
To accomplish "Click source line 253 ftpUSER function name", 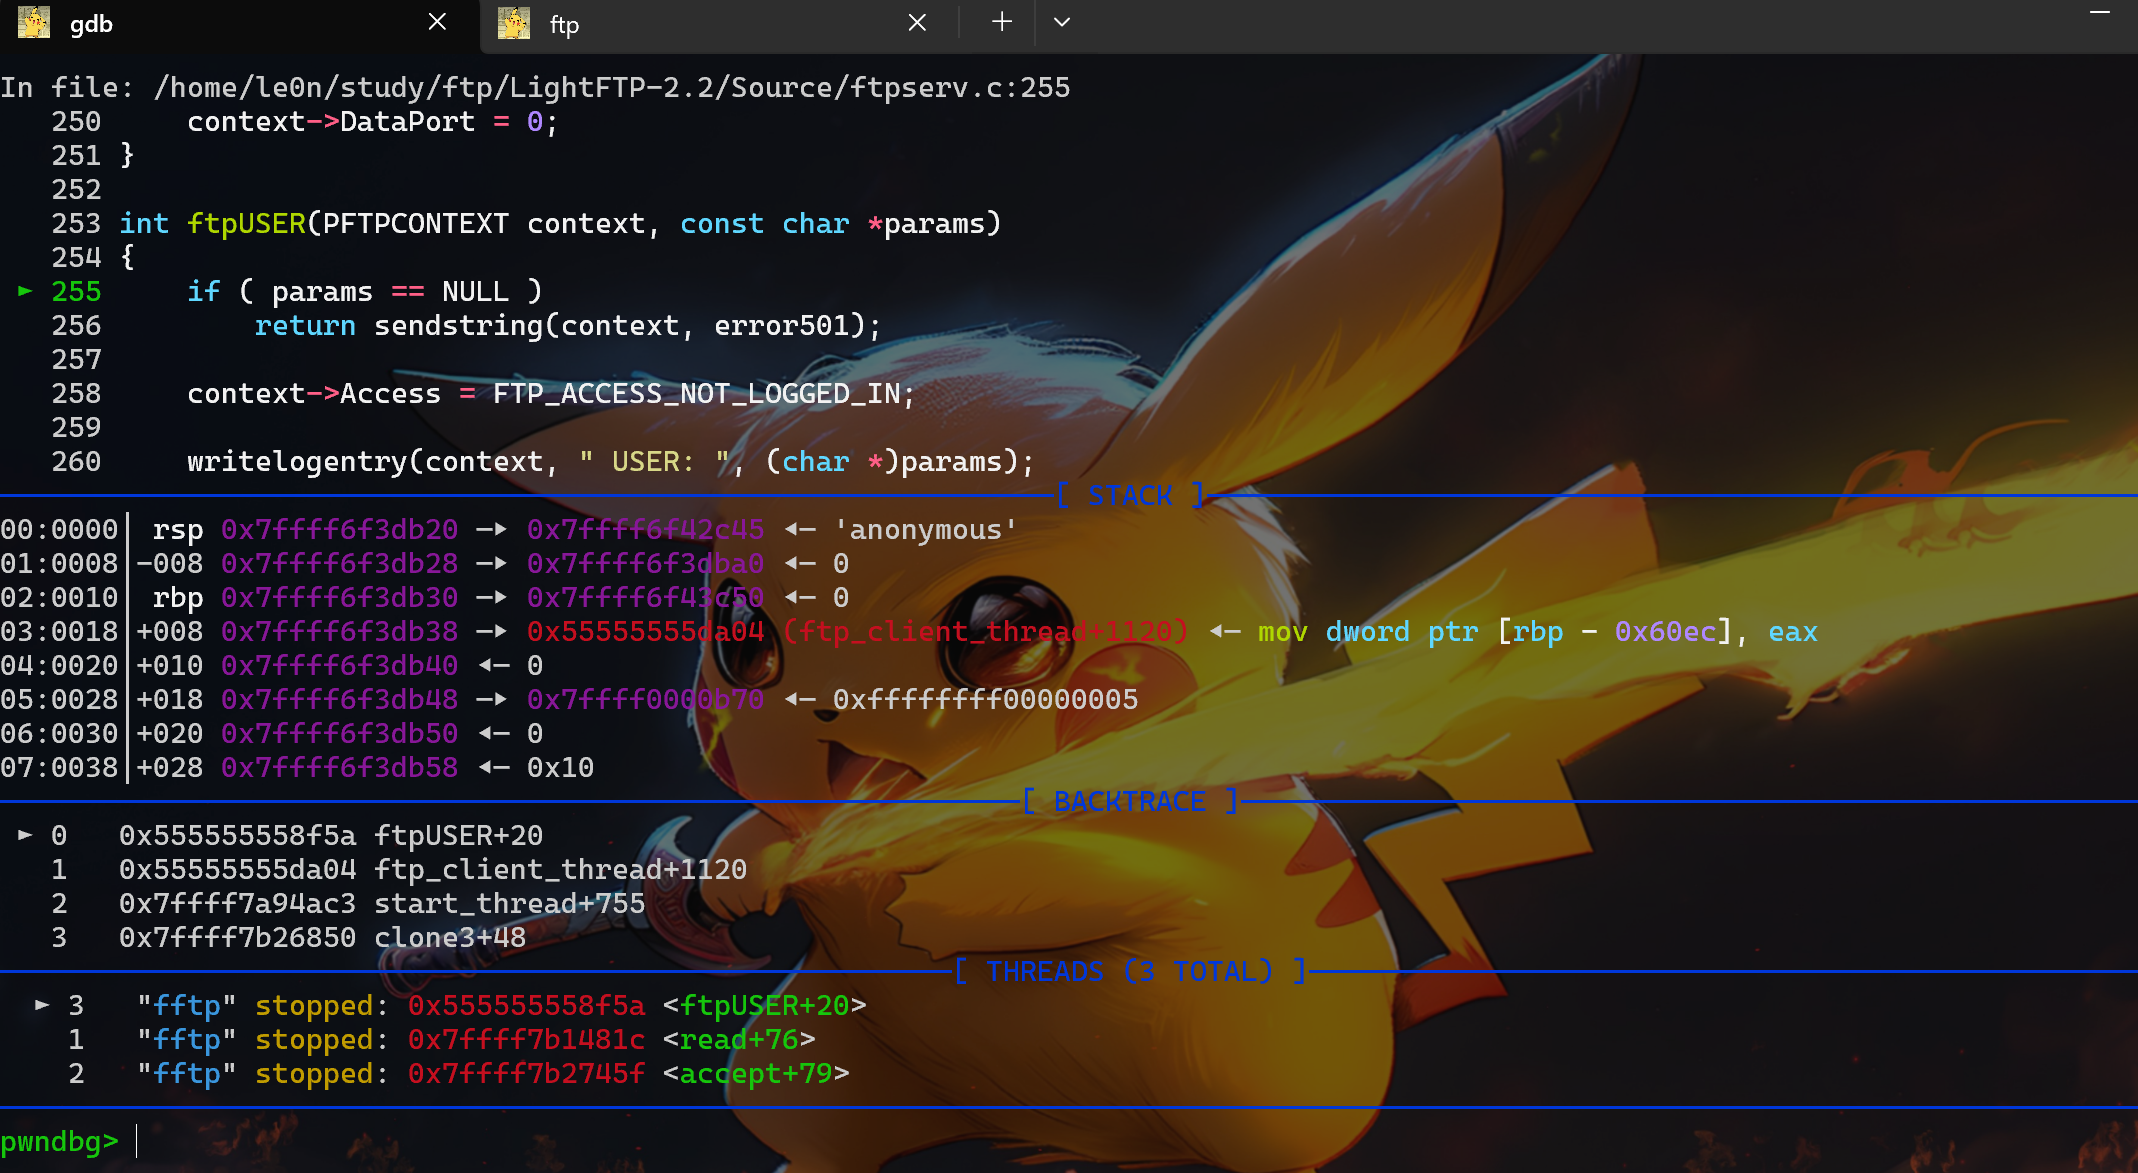I will [246, 224].
